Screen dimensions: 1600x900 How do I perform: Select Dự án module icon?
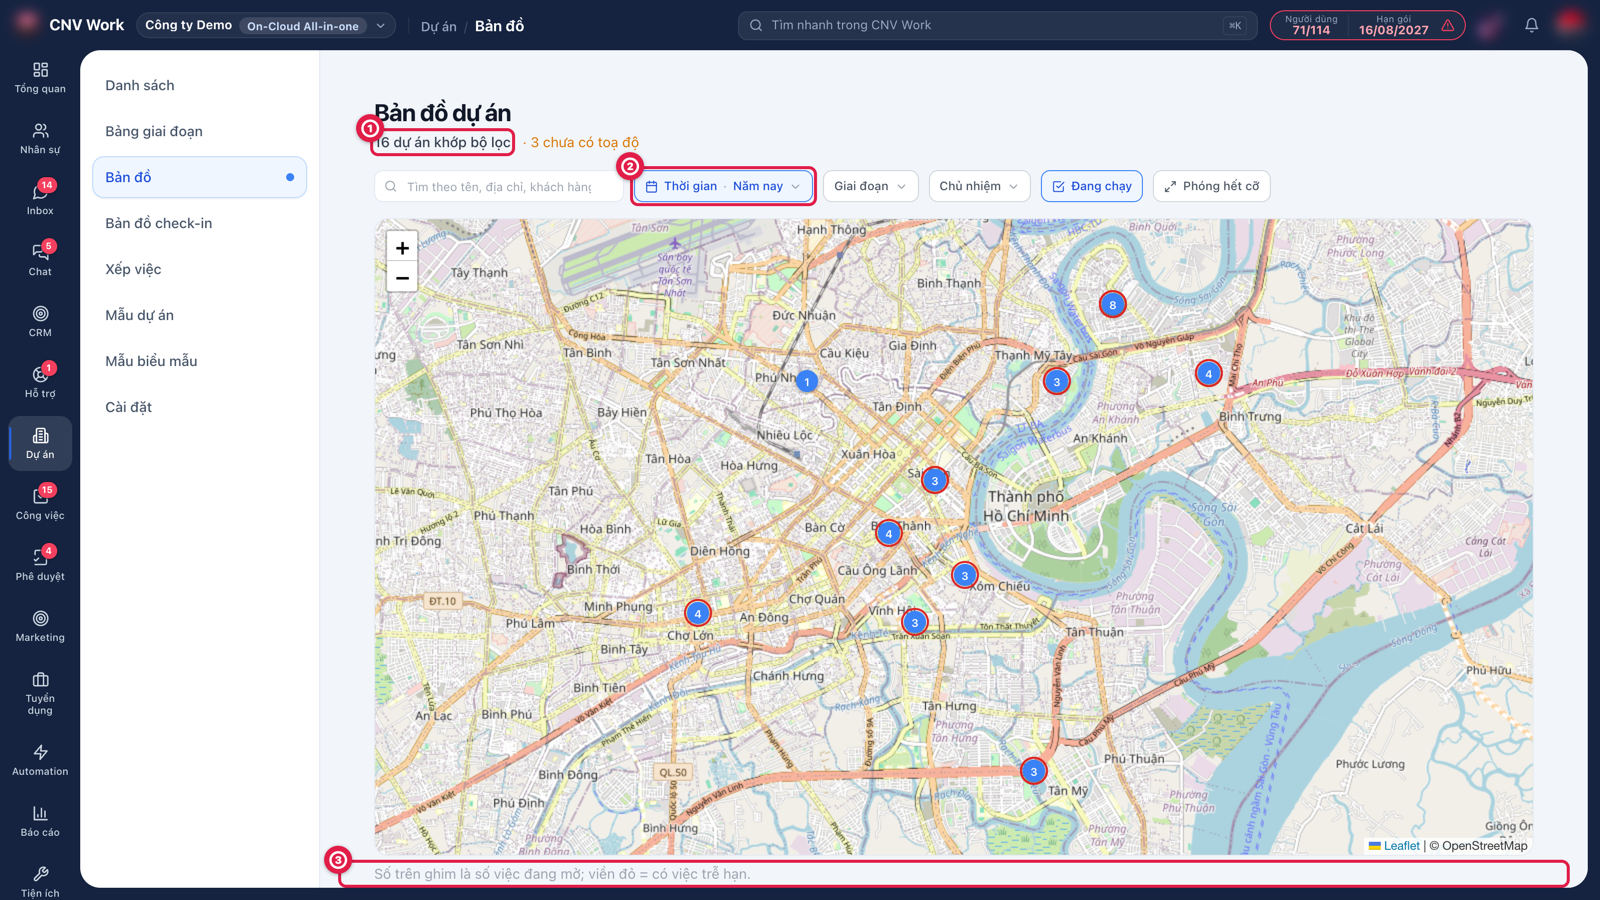point(40,443)
